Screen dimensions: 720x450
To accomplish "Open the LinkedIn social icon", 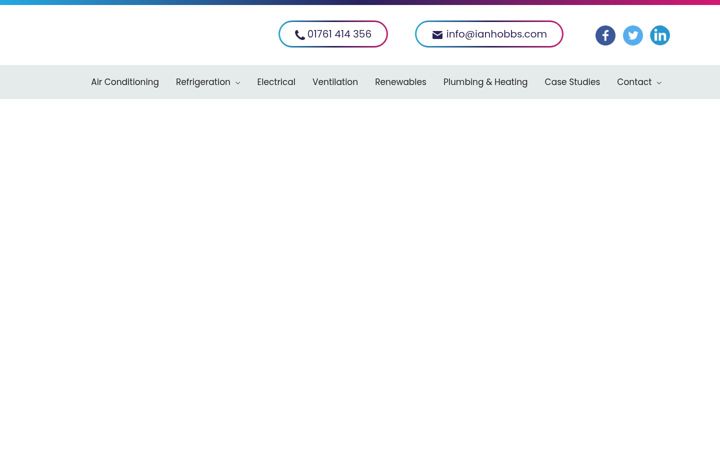I will pos(660,35).
